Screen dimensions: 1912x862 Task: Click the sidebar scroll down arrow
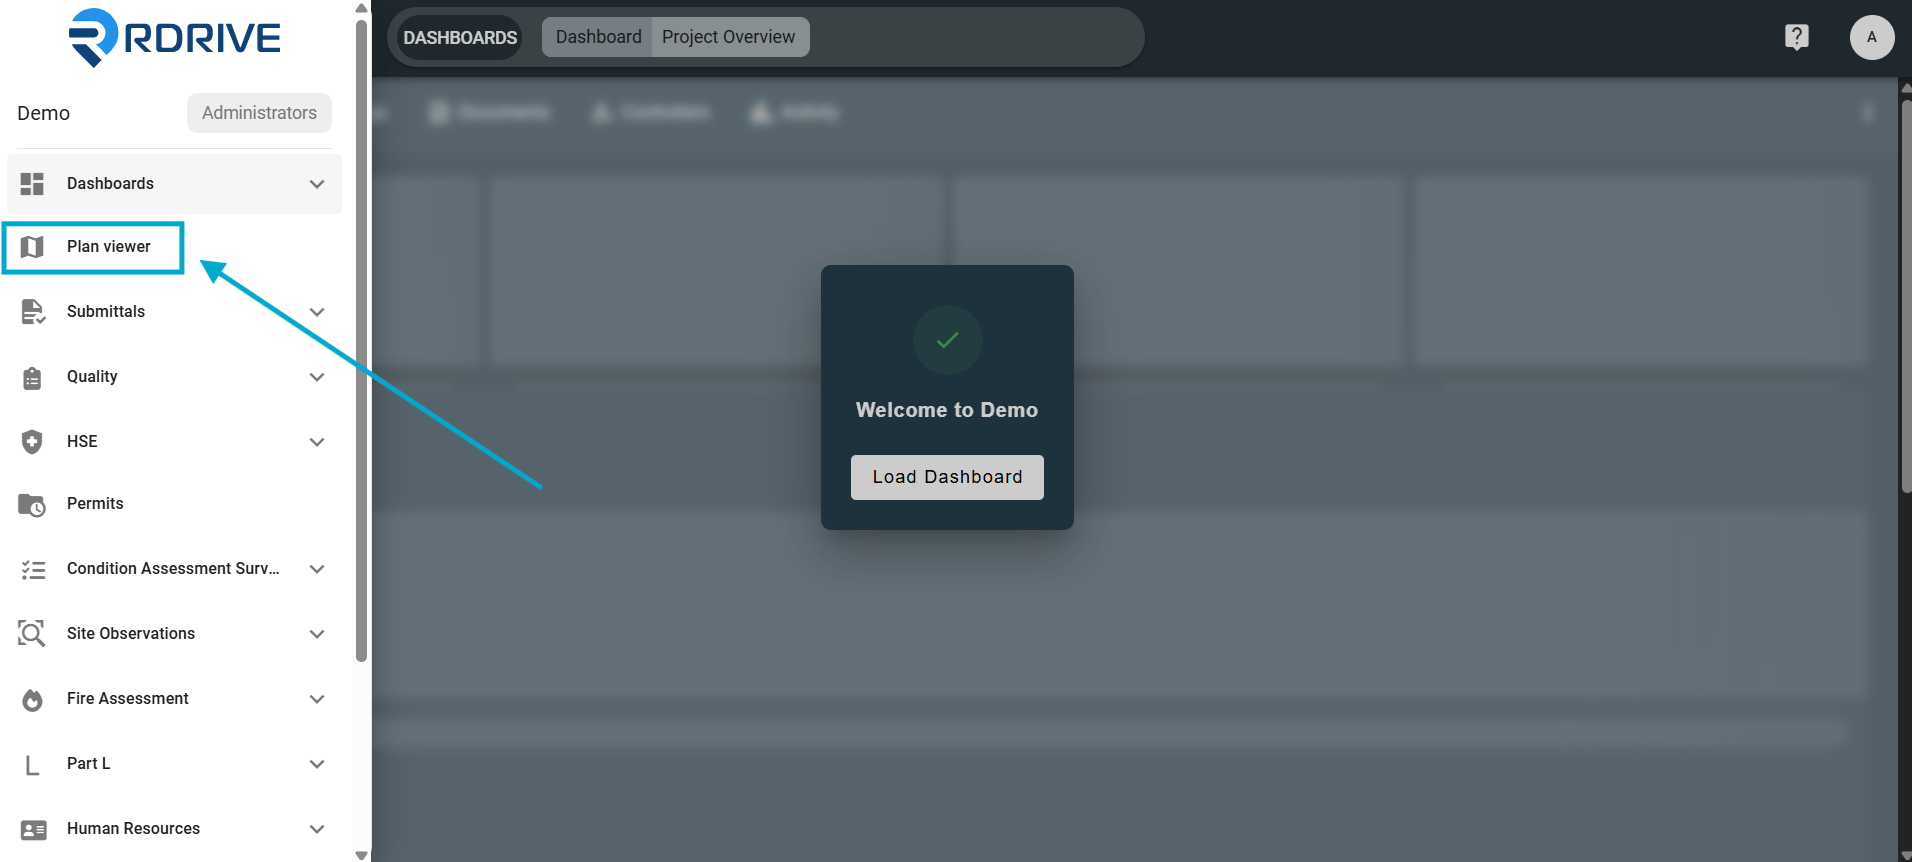point(361,855)
